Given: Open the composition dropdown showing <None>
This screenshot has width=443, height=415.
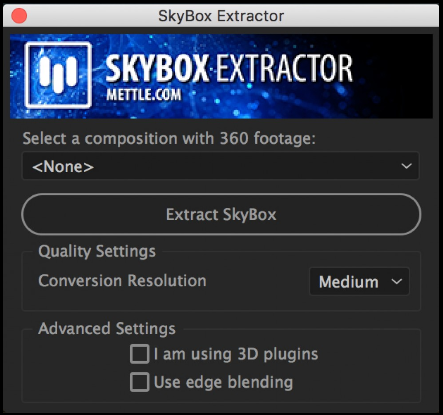Looking at the screenshot, I should (x=220, y=166).
